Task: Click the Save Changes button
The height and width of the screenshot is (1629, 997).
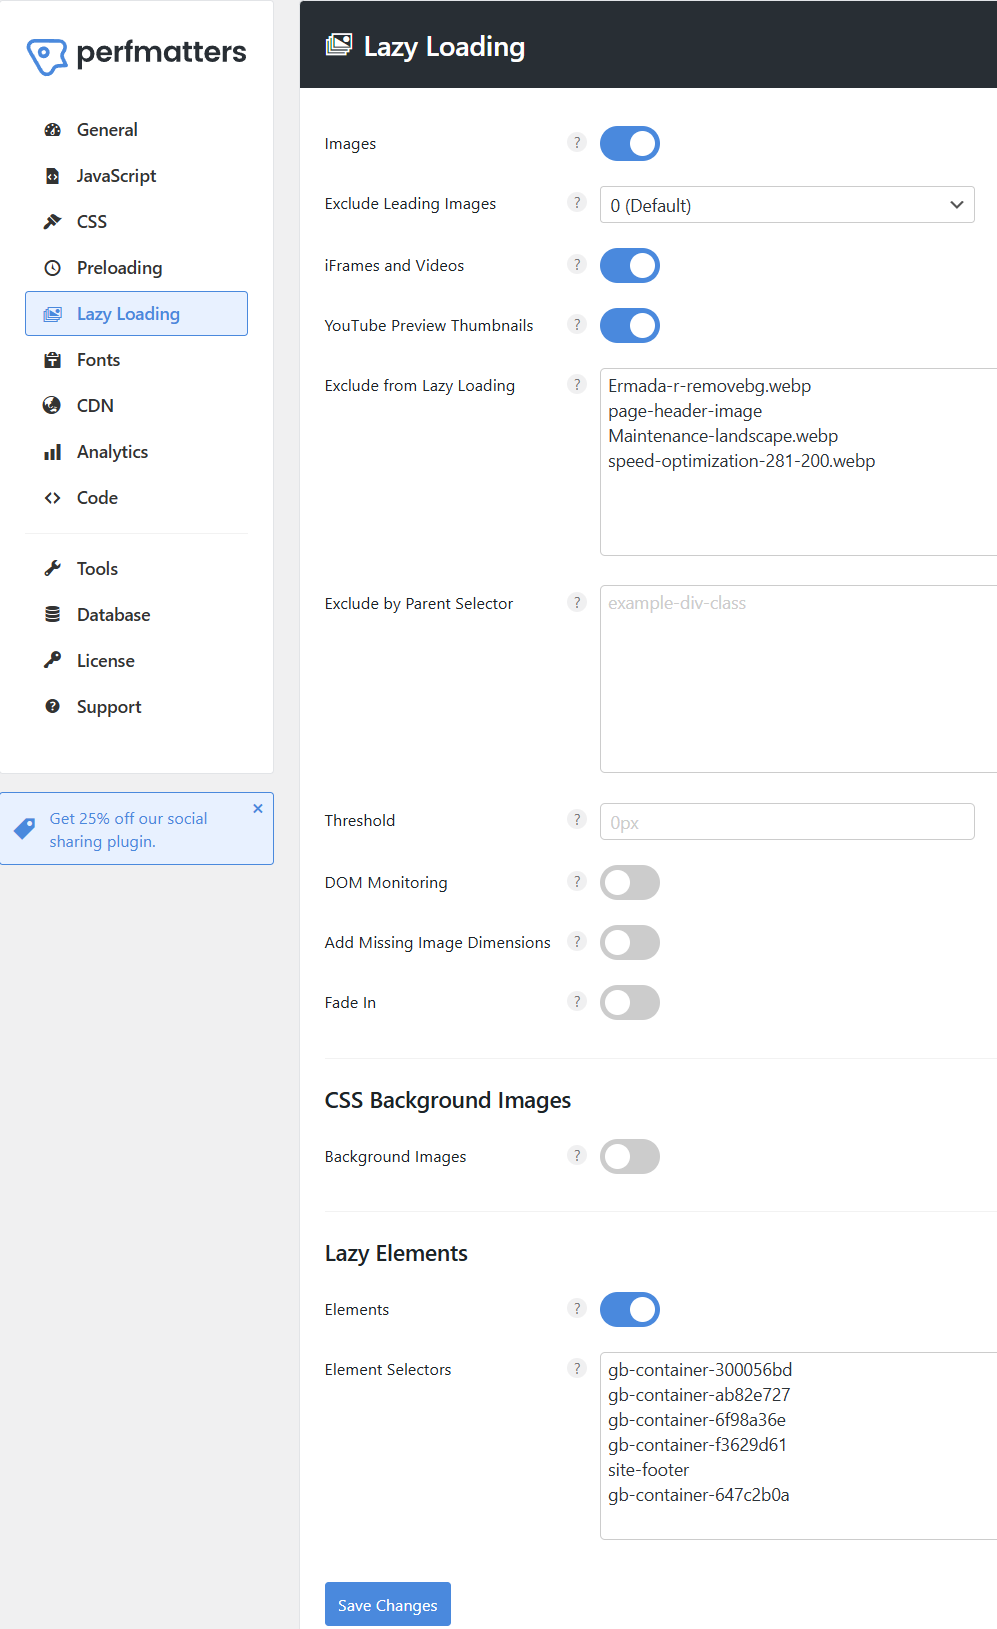Action: 388,1604
